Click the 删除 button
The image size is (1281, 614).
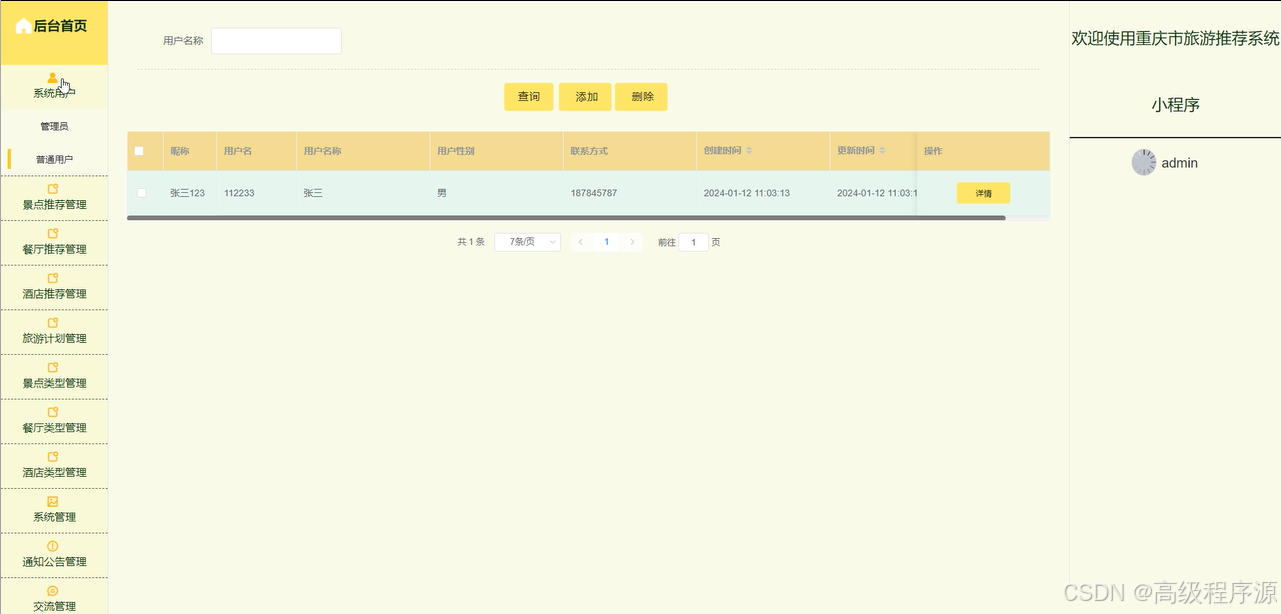click(x=642, y=97)
